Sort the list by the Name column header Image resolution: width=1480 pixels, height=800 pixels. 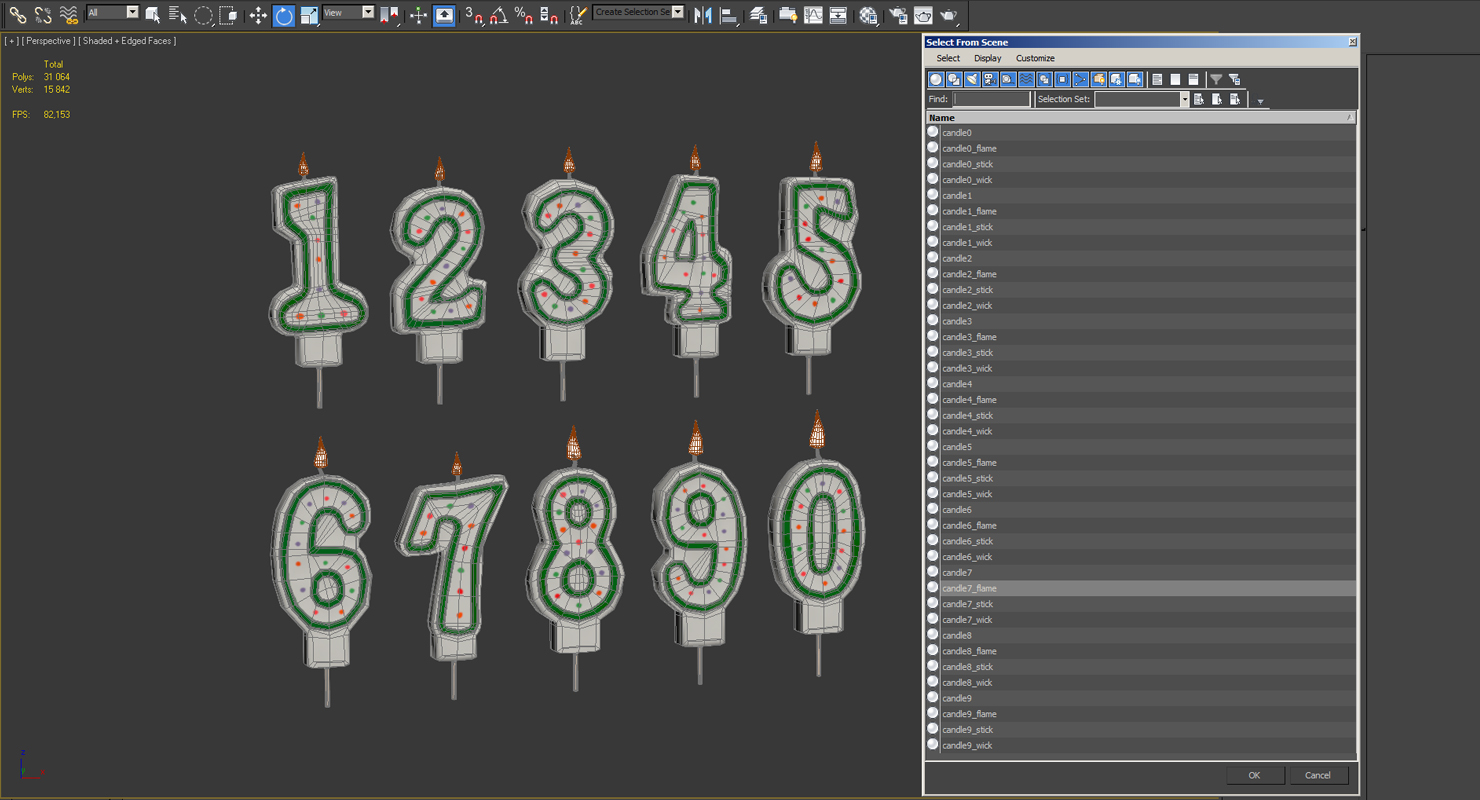pos(1141,118)
